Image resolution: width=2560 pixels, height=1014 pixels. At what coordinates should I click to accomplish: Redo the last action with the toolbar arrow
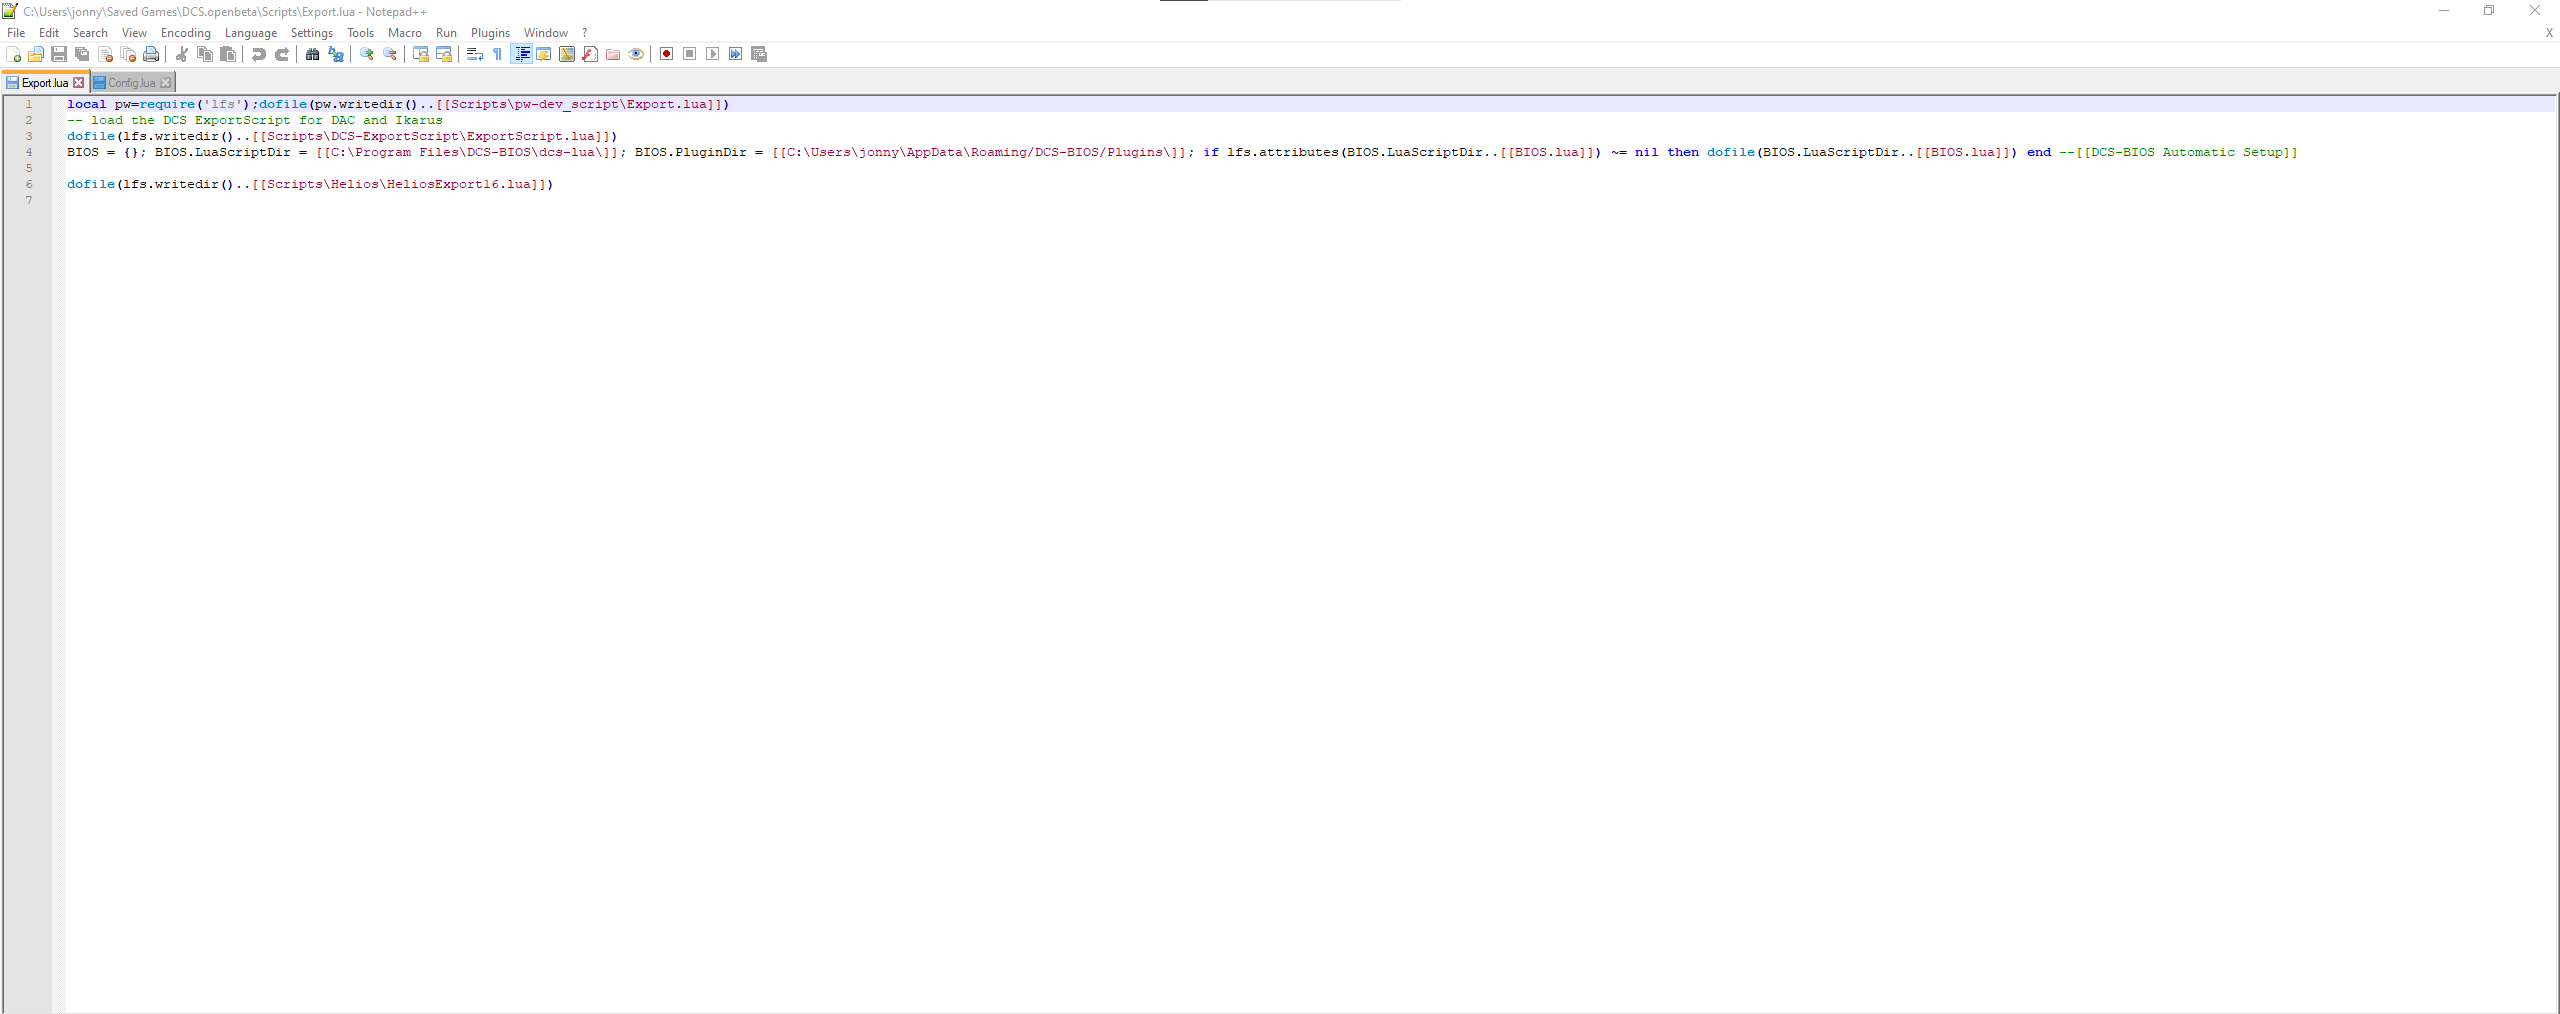282,54
